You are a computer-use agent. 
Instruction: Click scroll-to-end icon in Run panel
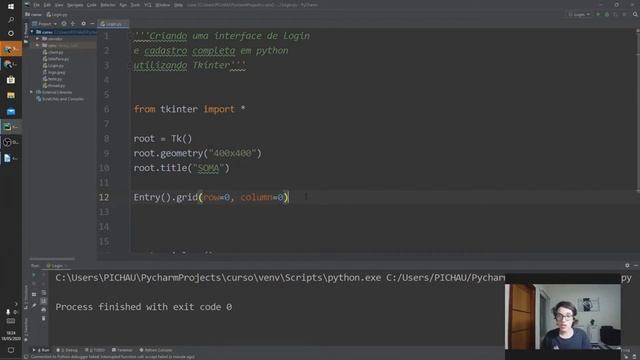coord(44,301)
